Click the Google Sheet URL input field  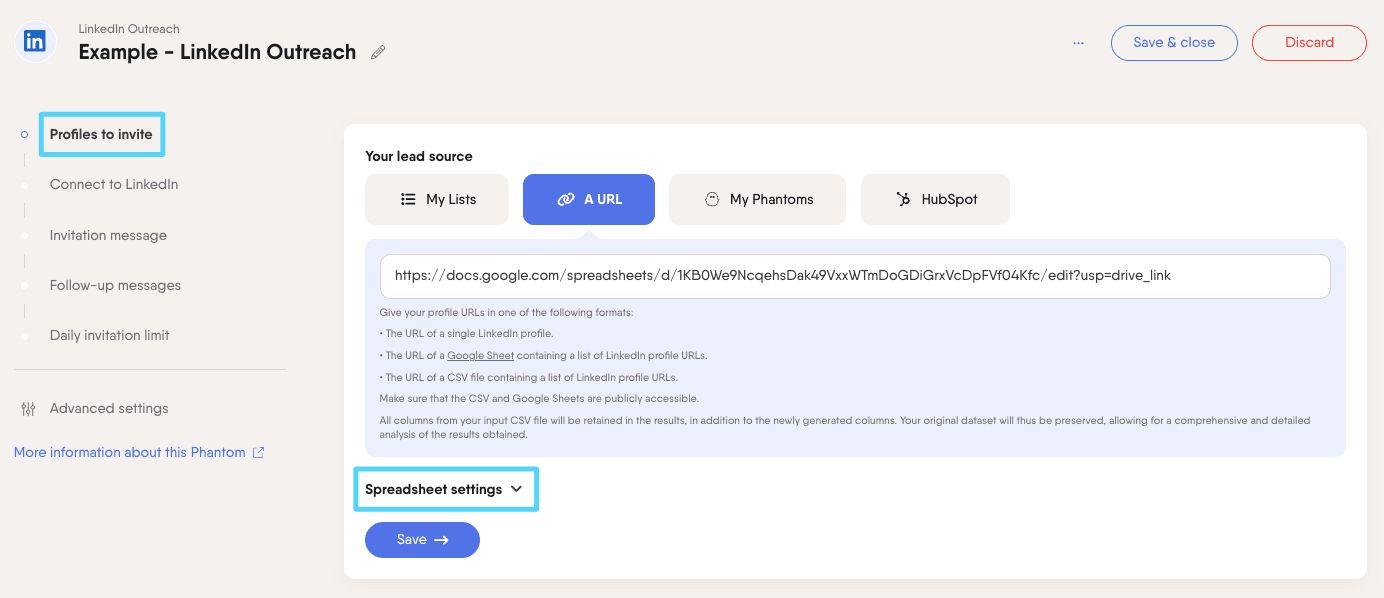coord(854,276)
